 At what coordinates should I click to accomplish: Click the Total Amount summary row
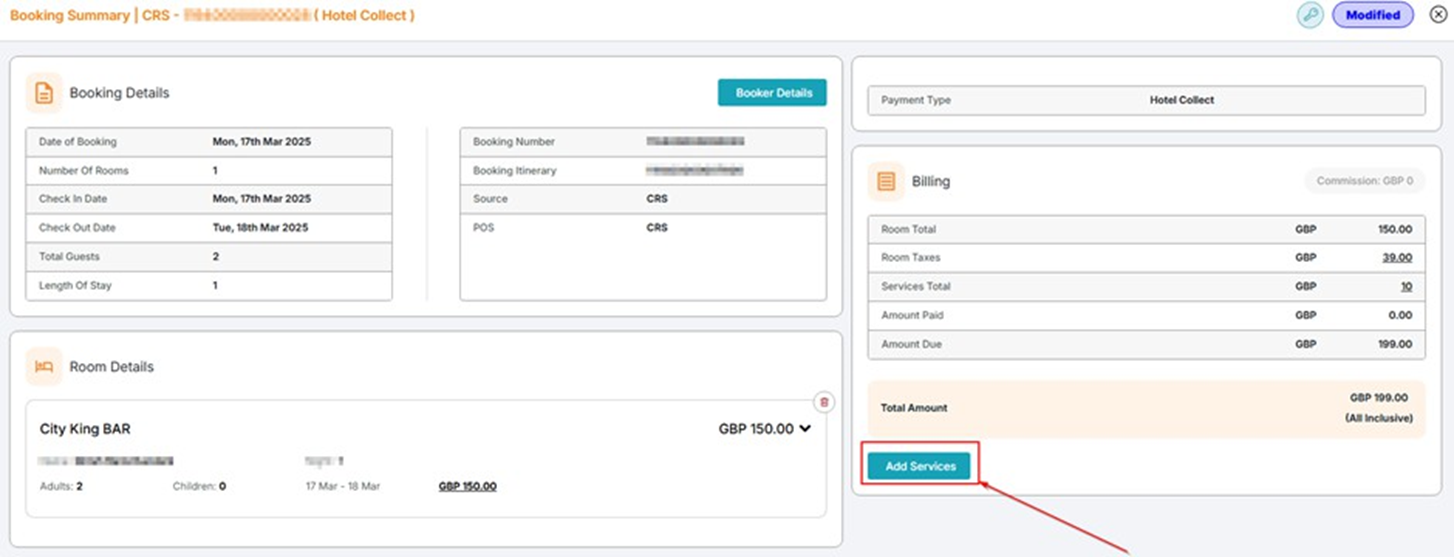(x=1146, y=408)
